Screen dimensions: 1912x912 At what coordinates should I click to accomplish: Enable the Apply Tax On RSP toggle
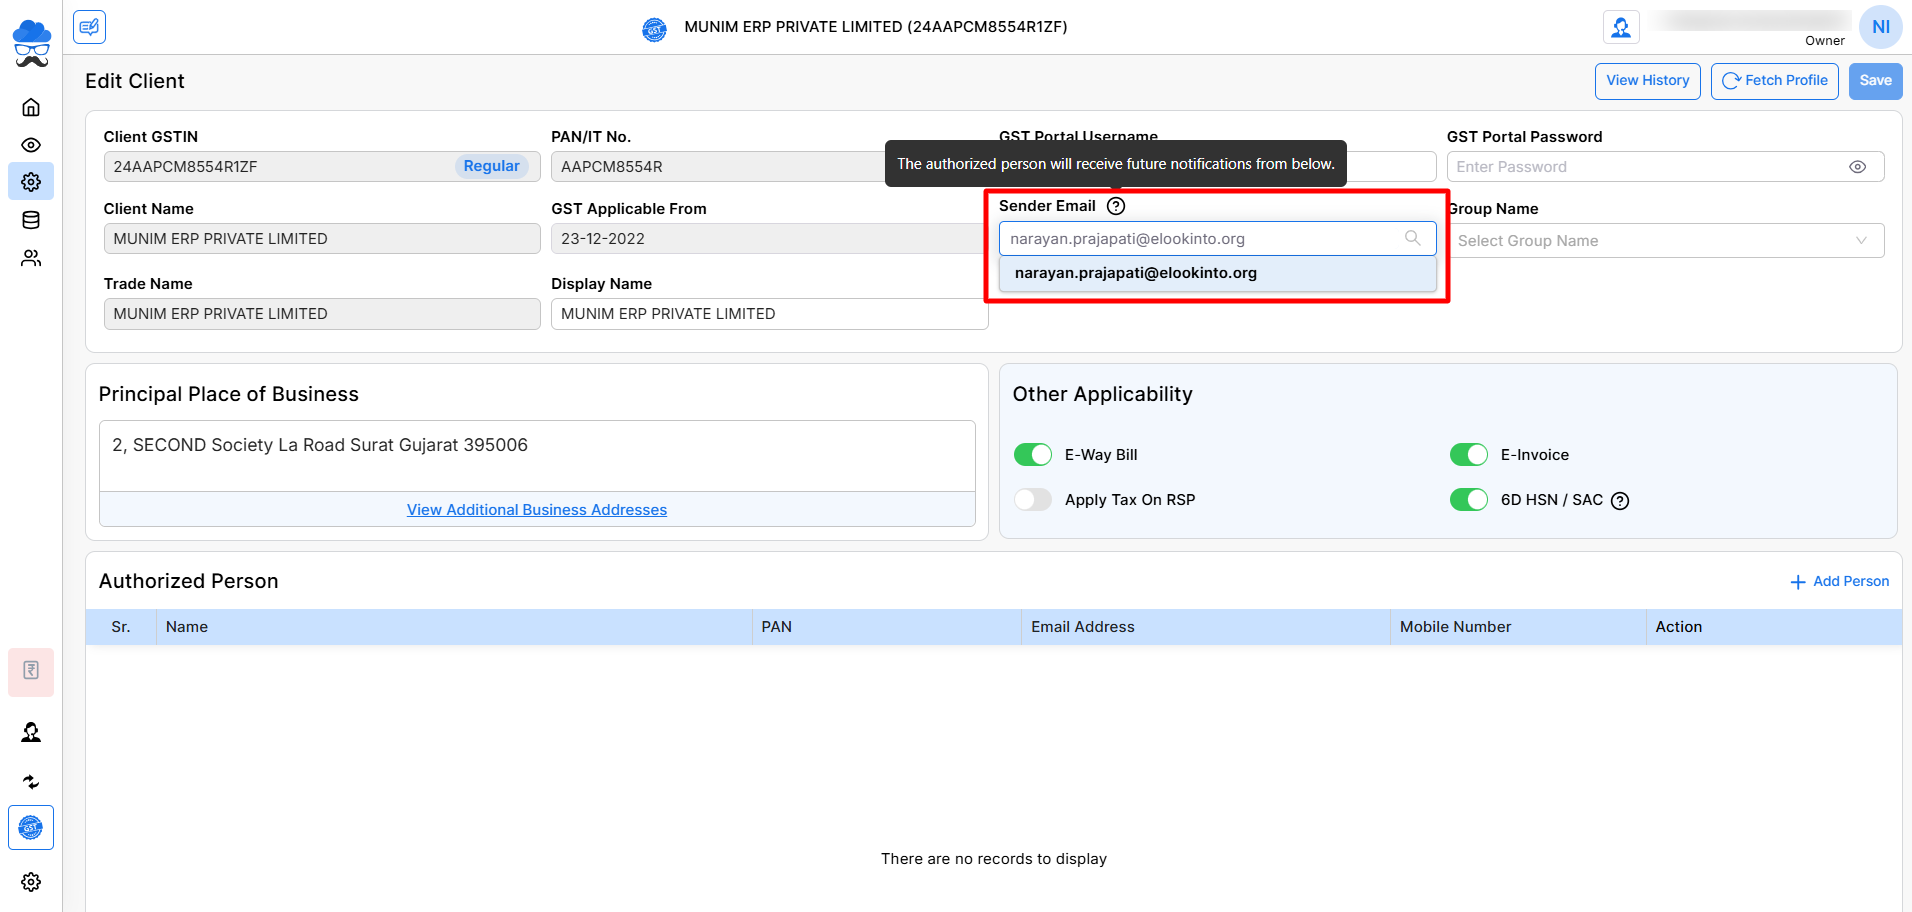[1033, 500]
